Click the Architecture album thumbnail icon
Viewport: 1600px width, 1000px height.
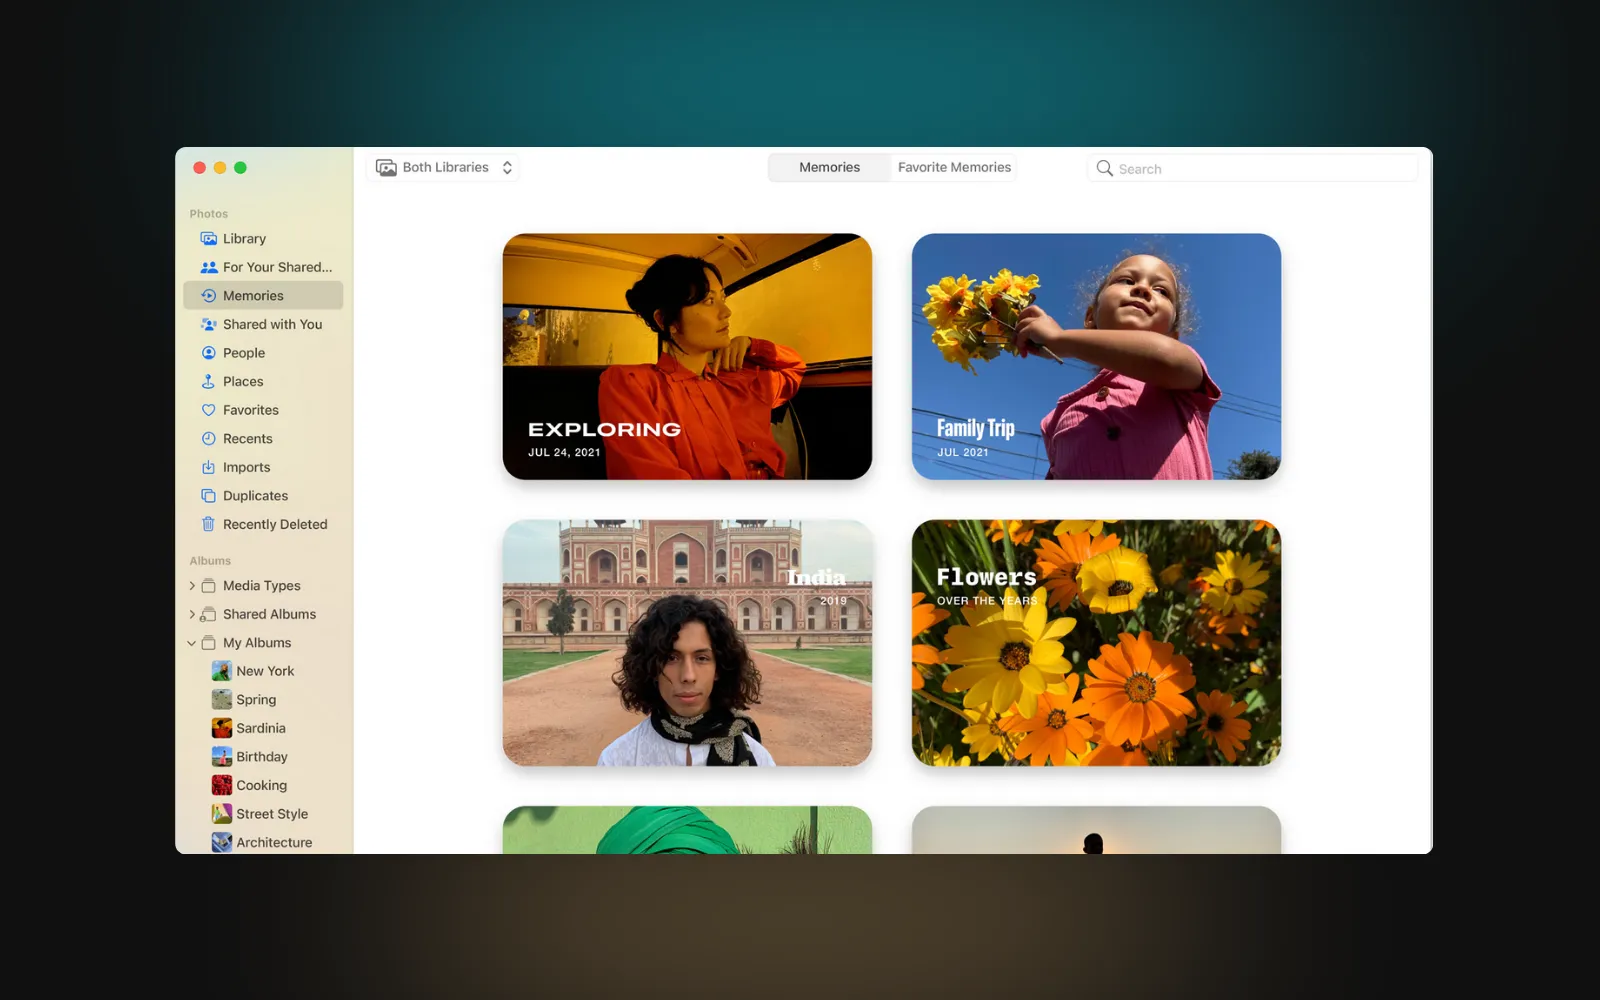[x=222, y=842]
